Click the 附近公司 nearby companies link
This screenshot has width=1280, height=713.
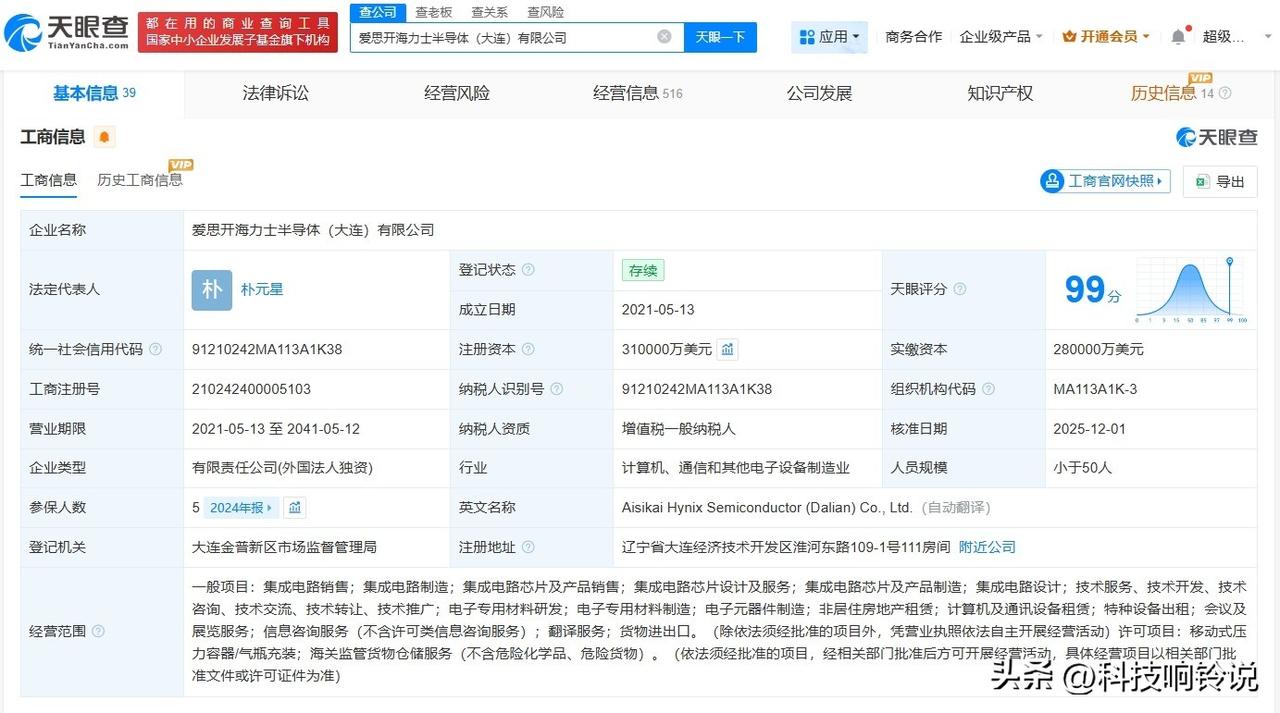tap(987, 547)
